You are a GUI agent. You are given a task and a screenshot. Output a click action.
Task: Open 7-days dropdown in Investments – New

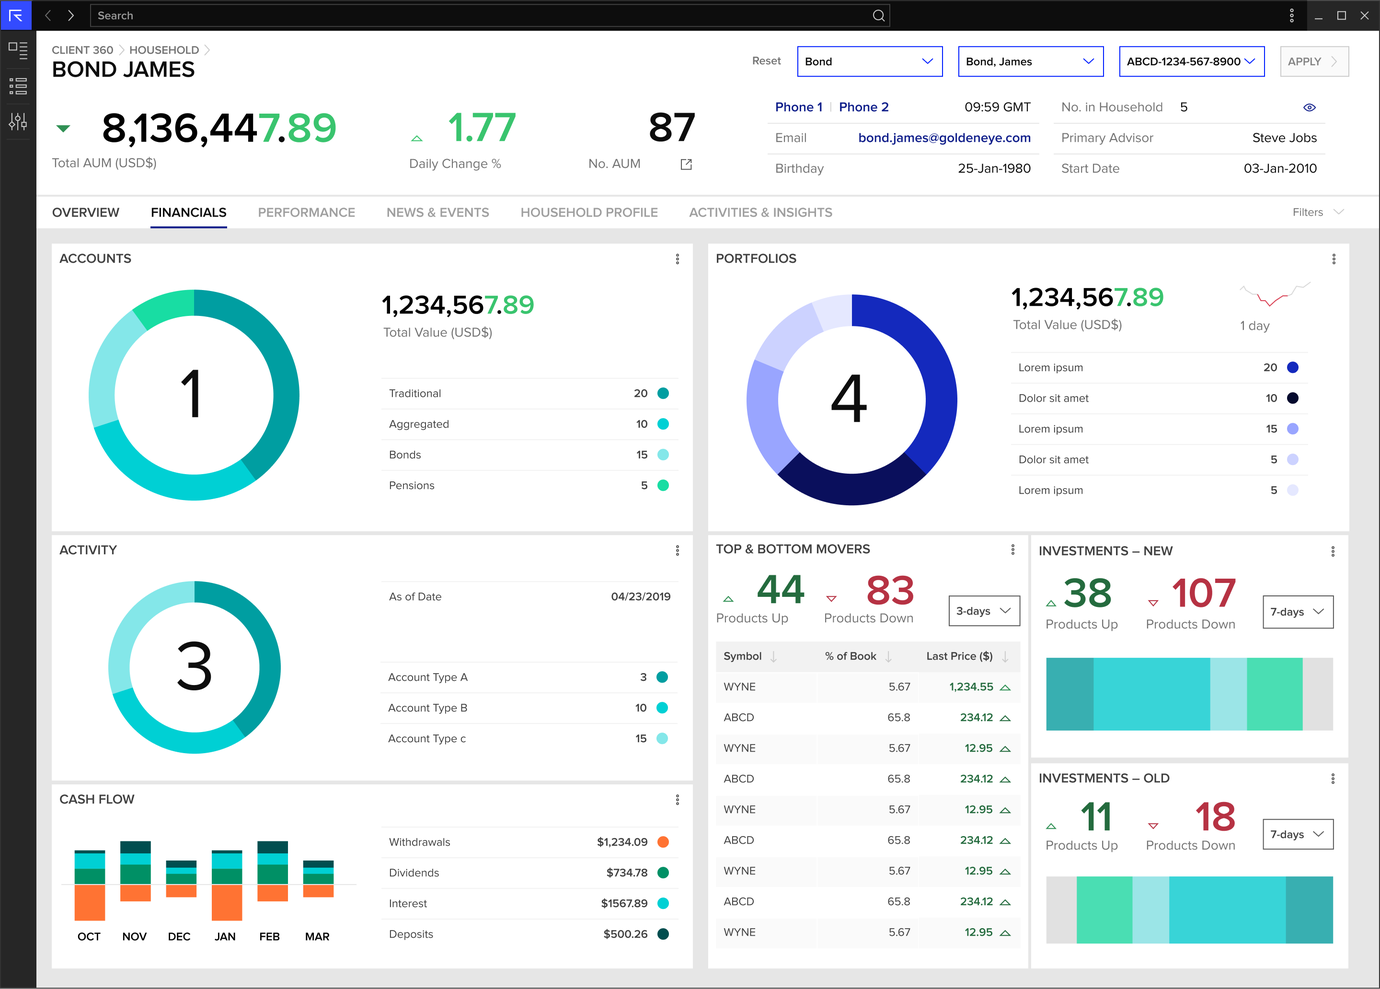tap(1298, 612)
